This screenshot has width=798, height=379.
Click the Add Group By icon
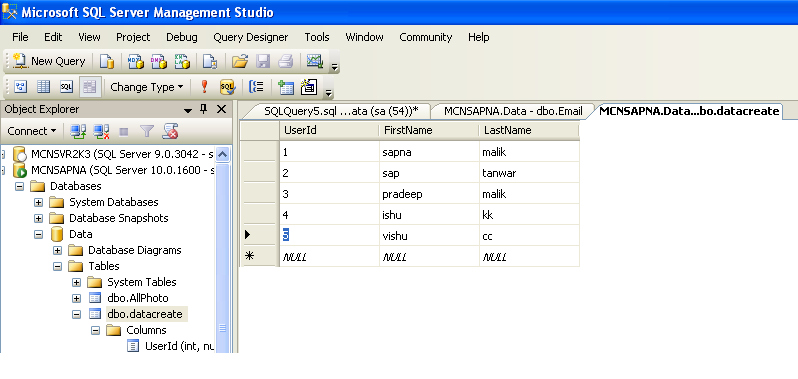tap(256, 87)
